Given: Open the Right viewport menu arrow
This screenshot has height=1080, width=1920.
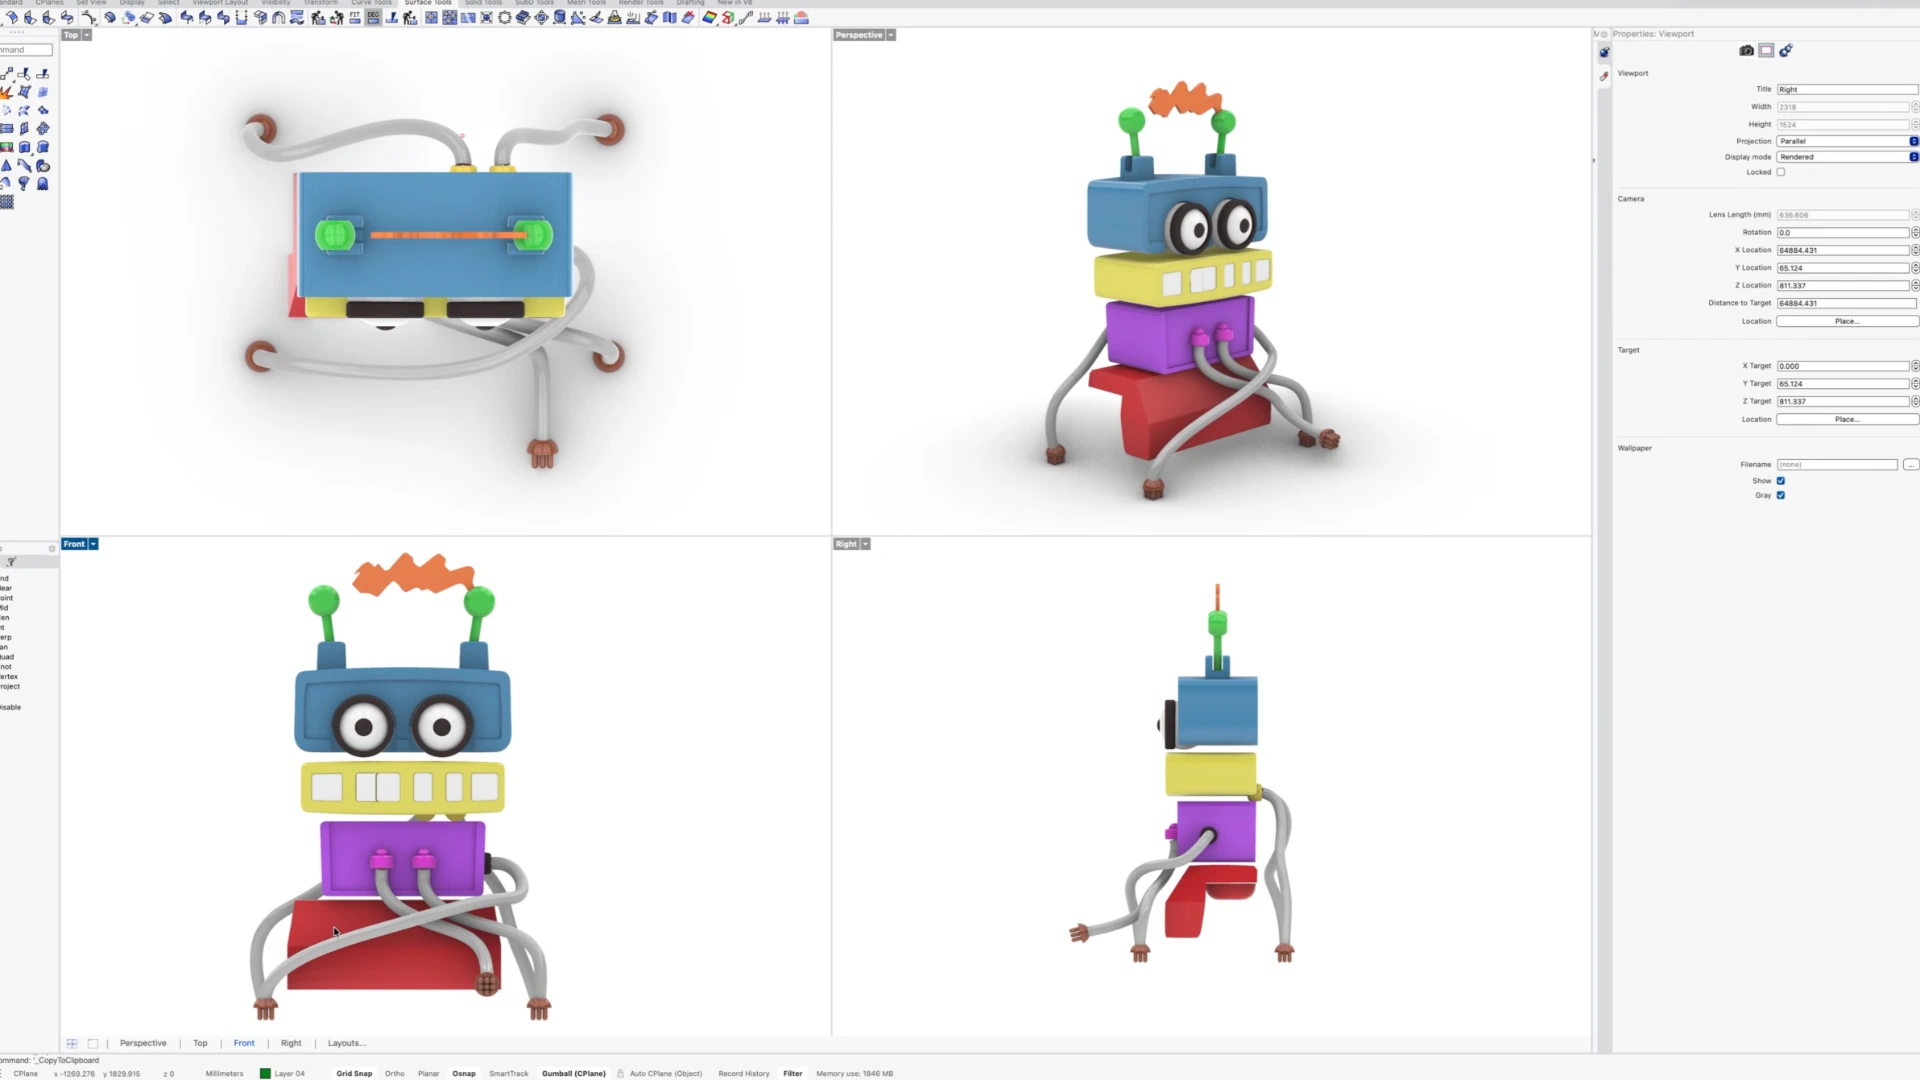Looking at the screenshot, I should [866, 544].
